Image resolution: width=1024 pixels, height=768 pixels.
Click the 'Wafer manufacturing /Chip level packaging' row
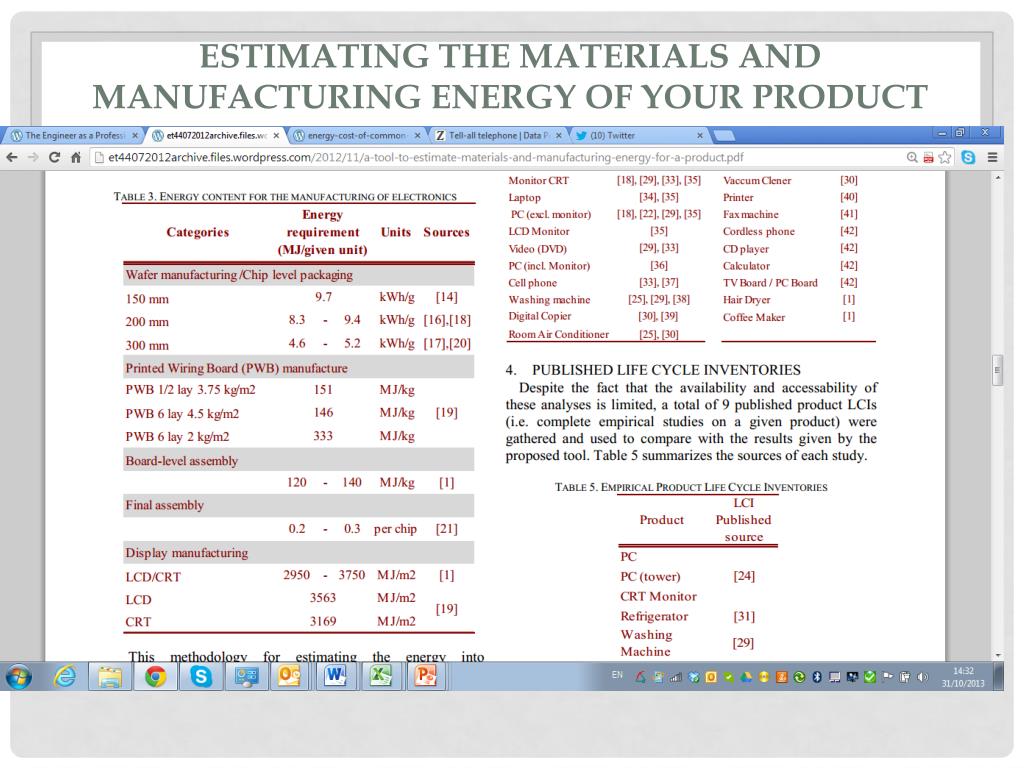[x=298, y=275]
